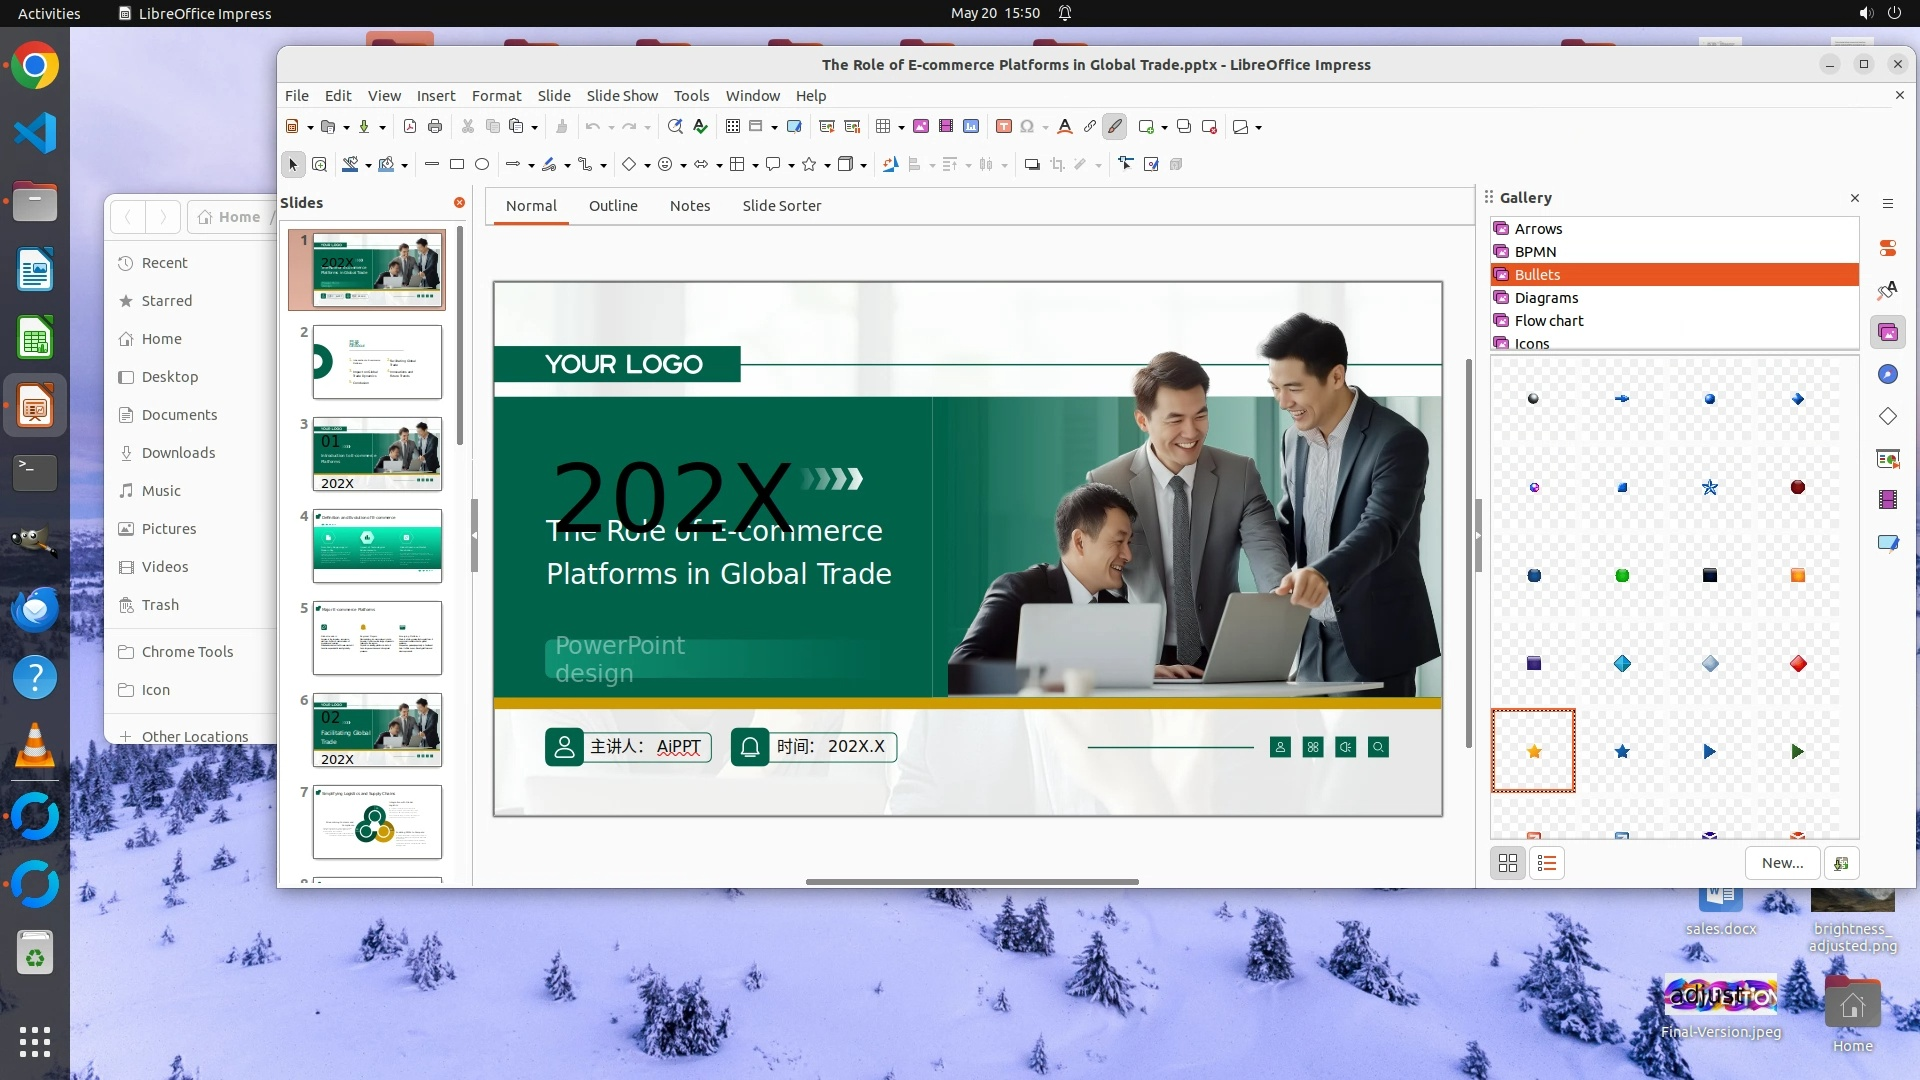The width and height of the screenshot is (1920, 1080).
Task: Open the Slide Show menu
Action: [x=622, y=96]
